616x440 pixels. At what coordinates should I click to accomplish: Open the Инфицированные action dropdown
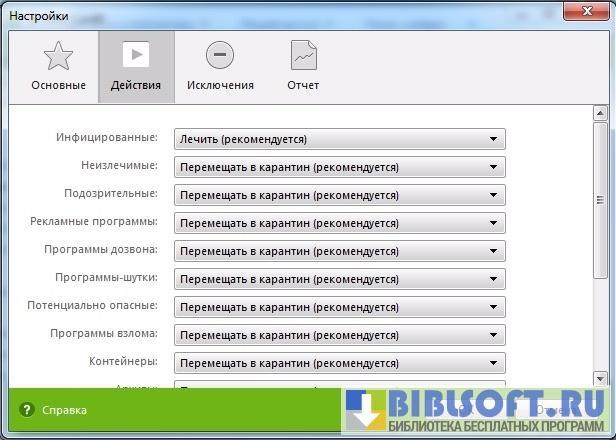coord(340,139)
